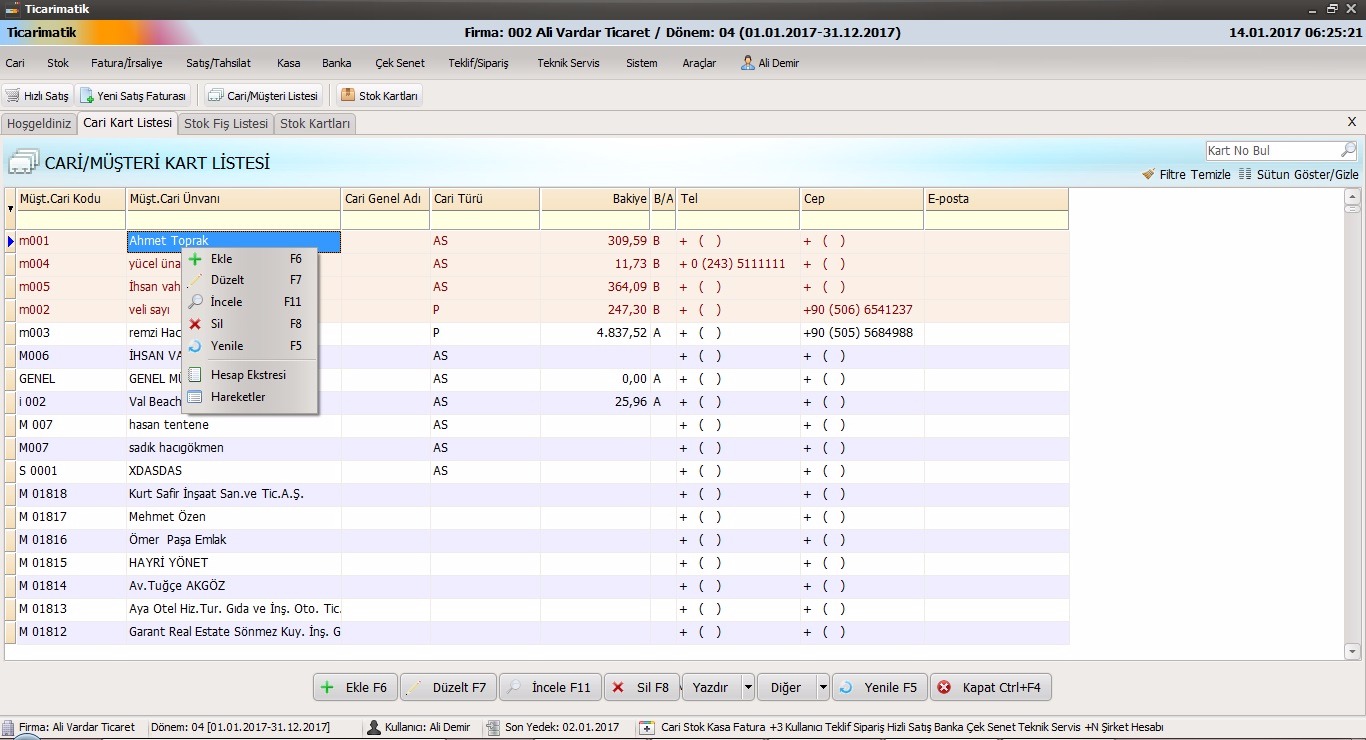1366x740 pixels.
Task: Expand the Yazdır dropdown arrow
Action: pos(747,688)
